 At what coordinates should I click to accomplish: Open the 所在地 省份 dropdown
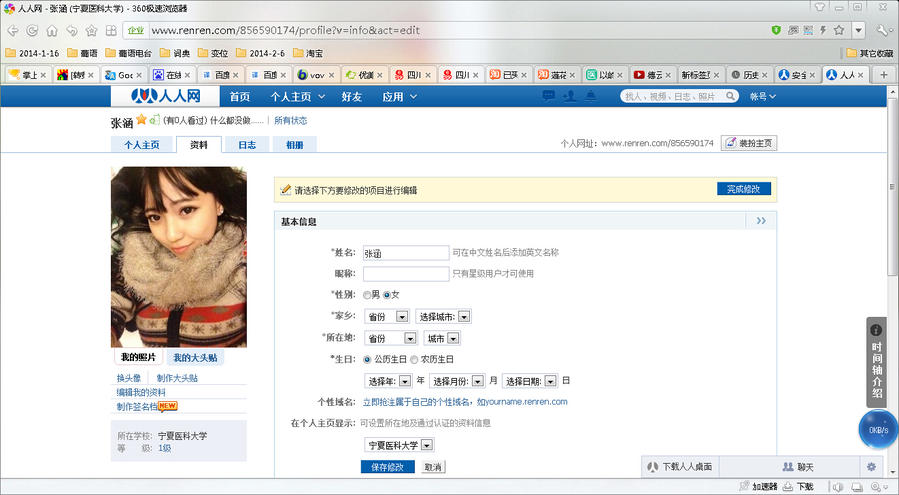click(x=390, y=338)
